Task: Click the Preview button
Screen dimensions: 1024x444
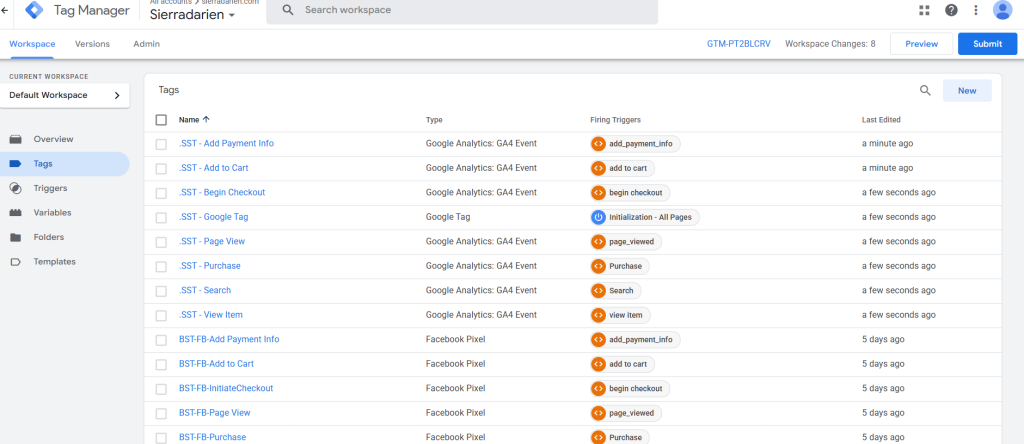Action: 921,44
